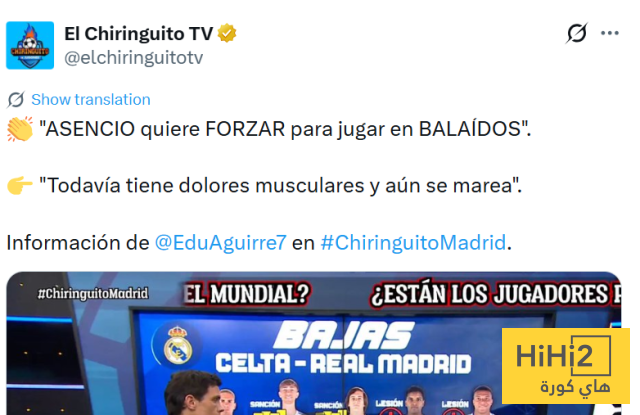
Task: Open El Chiringuito TV profile avatar
Action: point(30,45)
